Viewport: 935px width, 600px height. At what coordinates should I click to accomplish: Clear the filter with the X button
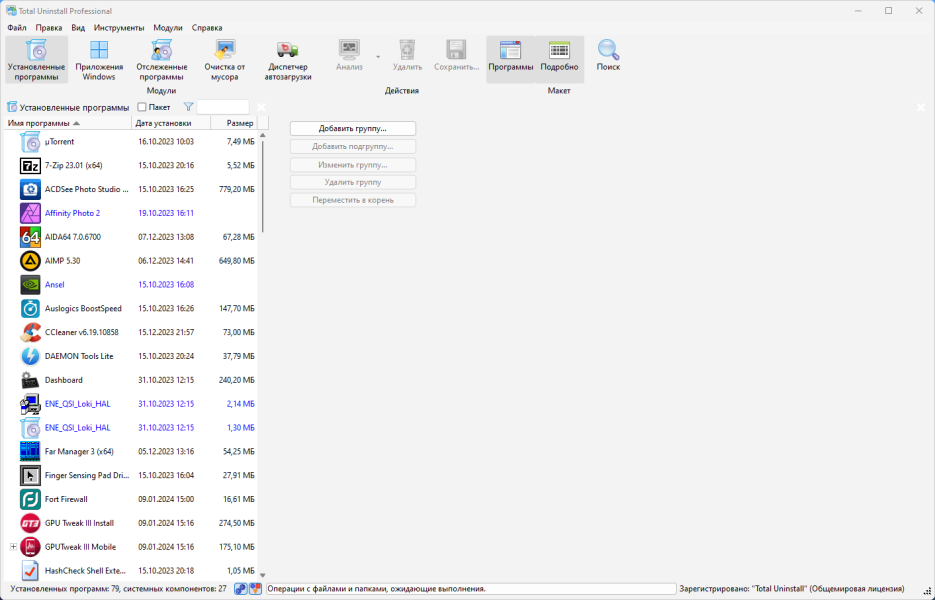click(261, 107)
